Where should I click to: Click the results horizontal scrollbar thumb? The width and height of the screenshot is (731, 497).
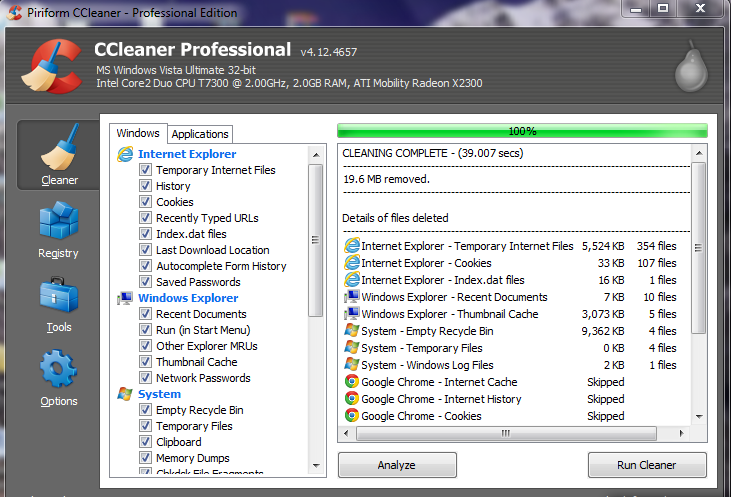coord(506,434)
